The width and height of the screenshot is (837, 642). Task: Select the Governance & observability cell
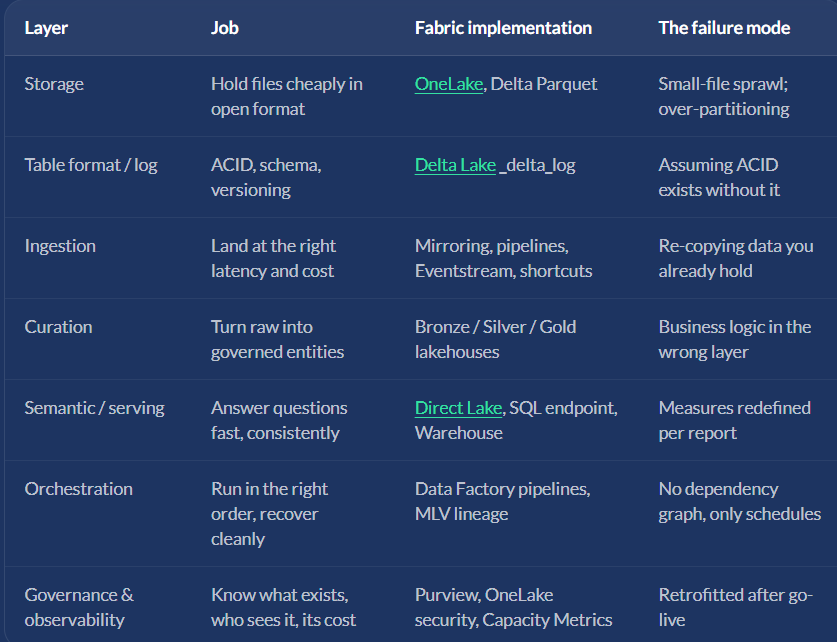79,607
